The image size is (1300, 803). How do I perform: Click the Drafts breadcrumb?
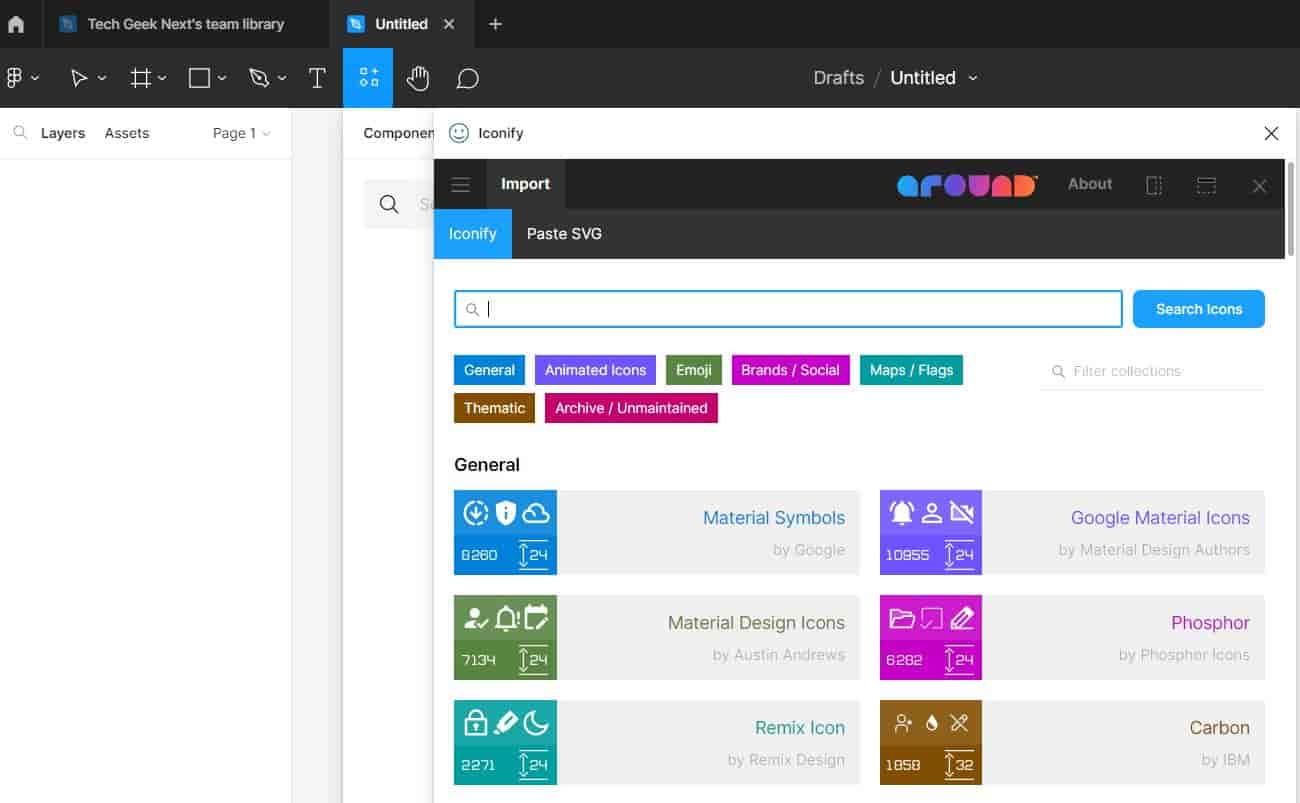click(x=838, y=78)
